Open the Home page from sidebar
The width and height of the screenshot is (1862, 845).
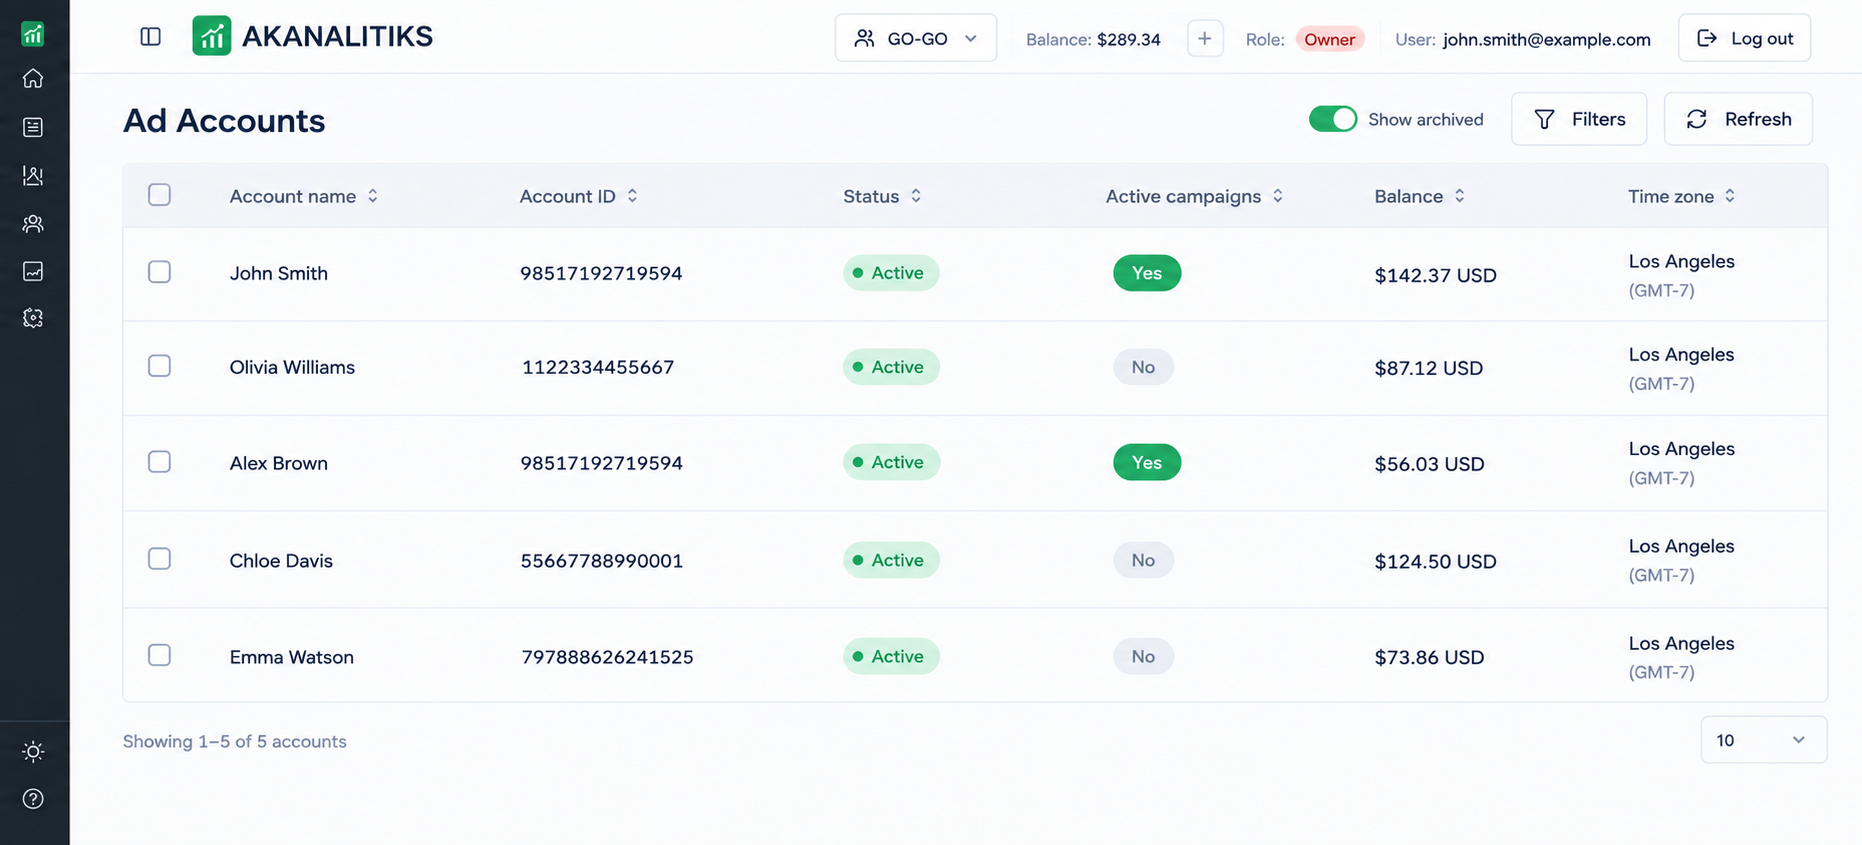pos(33,78)
